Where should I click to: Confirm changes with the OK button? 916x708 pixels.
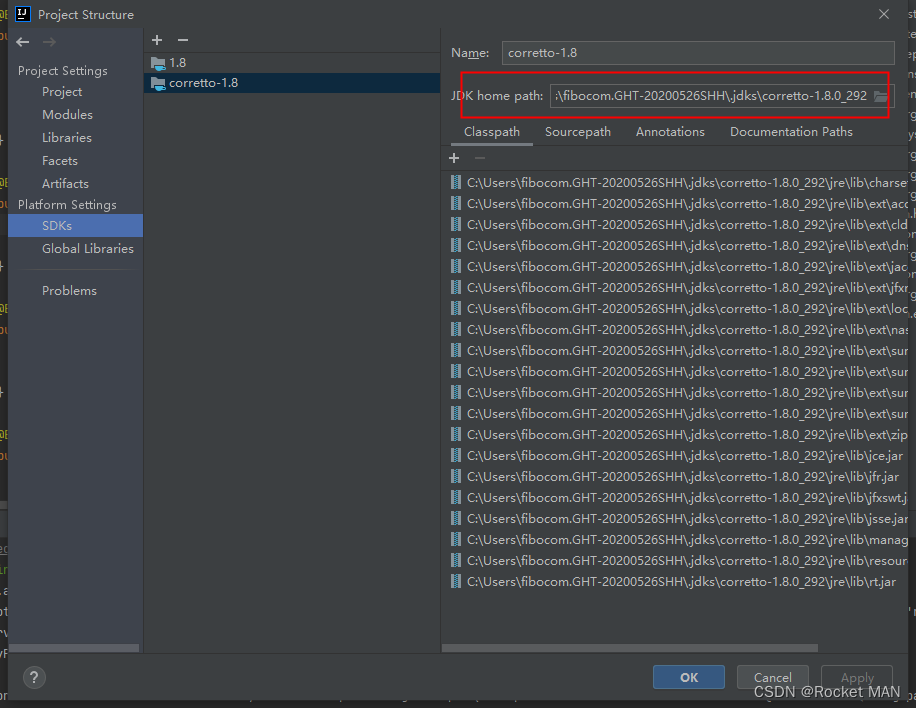688,676
